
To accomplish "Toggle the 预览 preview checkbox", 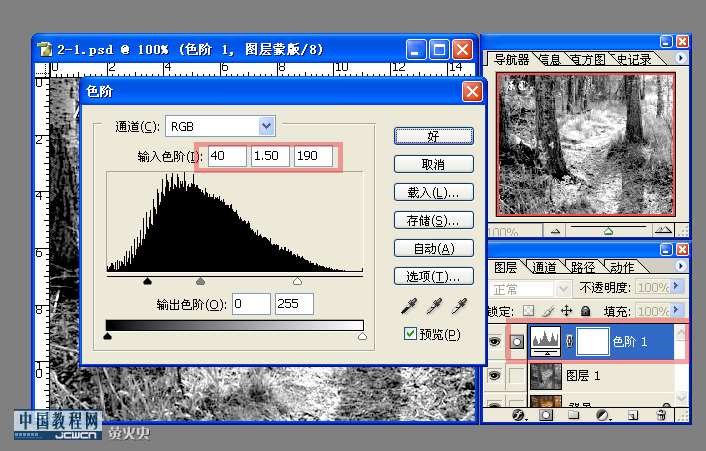I will 410,334.
